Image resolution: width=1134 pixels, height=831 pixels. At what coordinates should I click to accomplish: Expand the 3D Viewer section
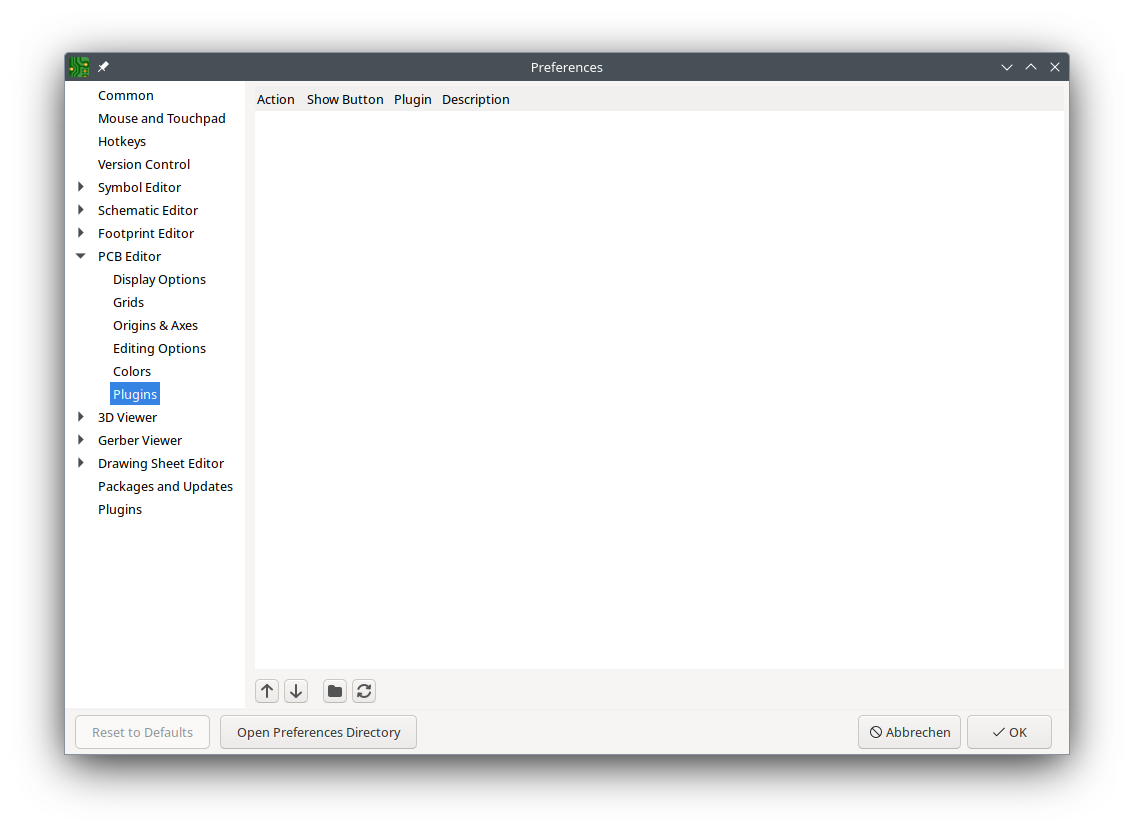tap(81, 417)
